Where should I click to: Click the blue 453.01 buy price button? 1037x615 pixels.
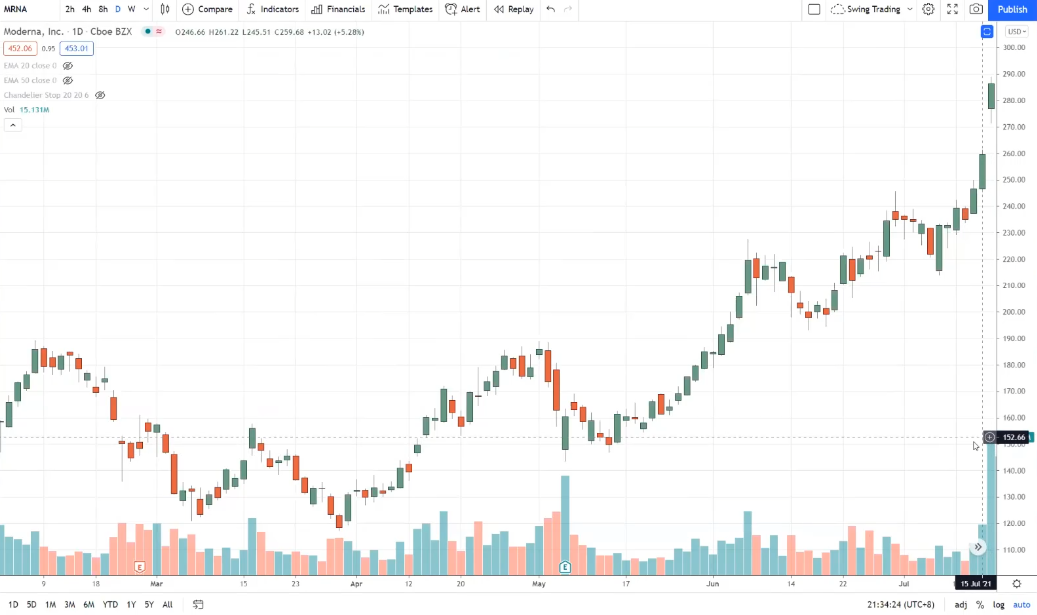(x=76, y=48)
